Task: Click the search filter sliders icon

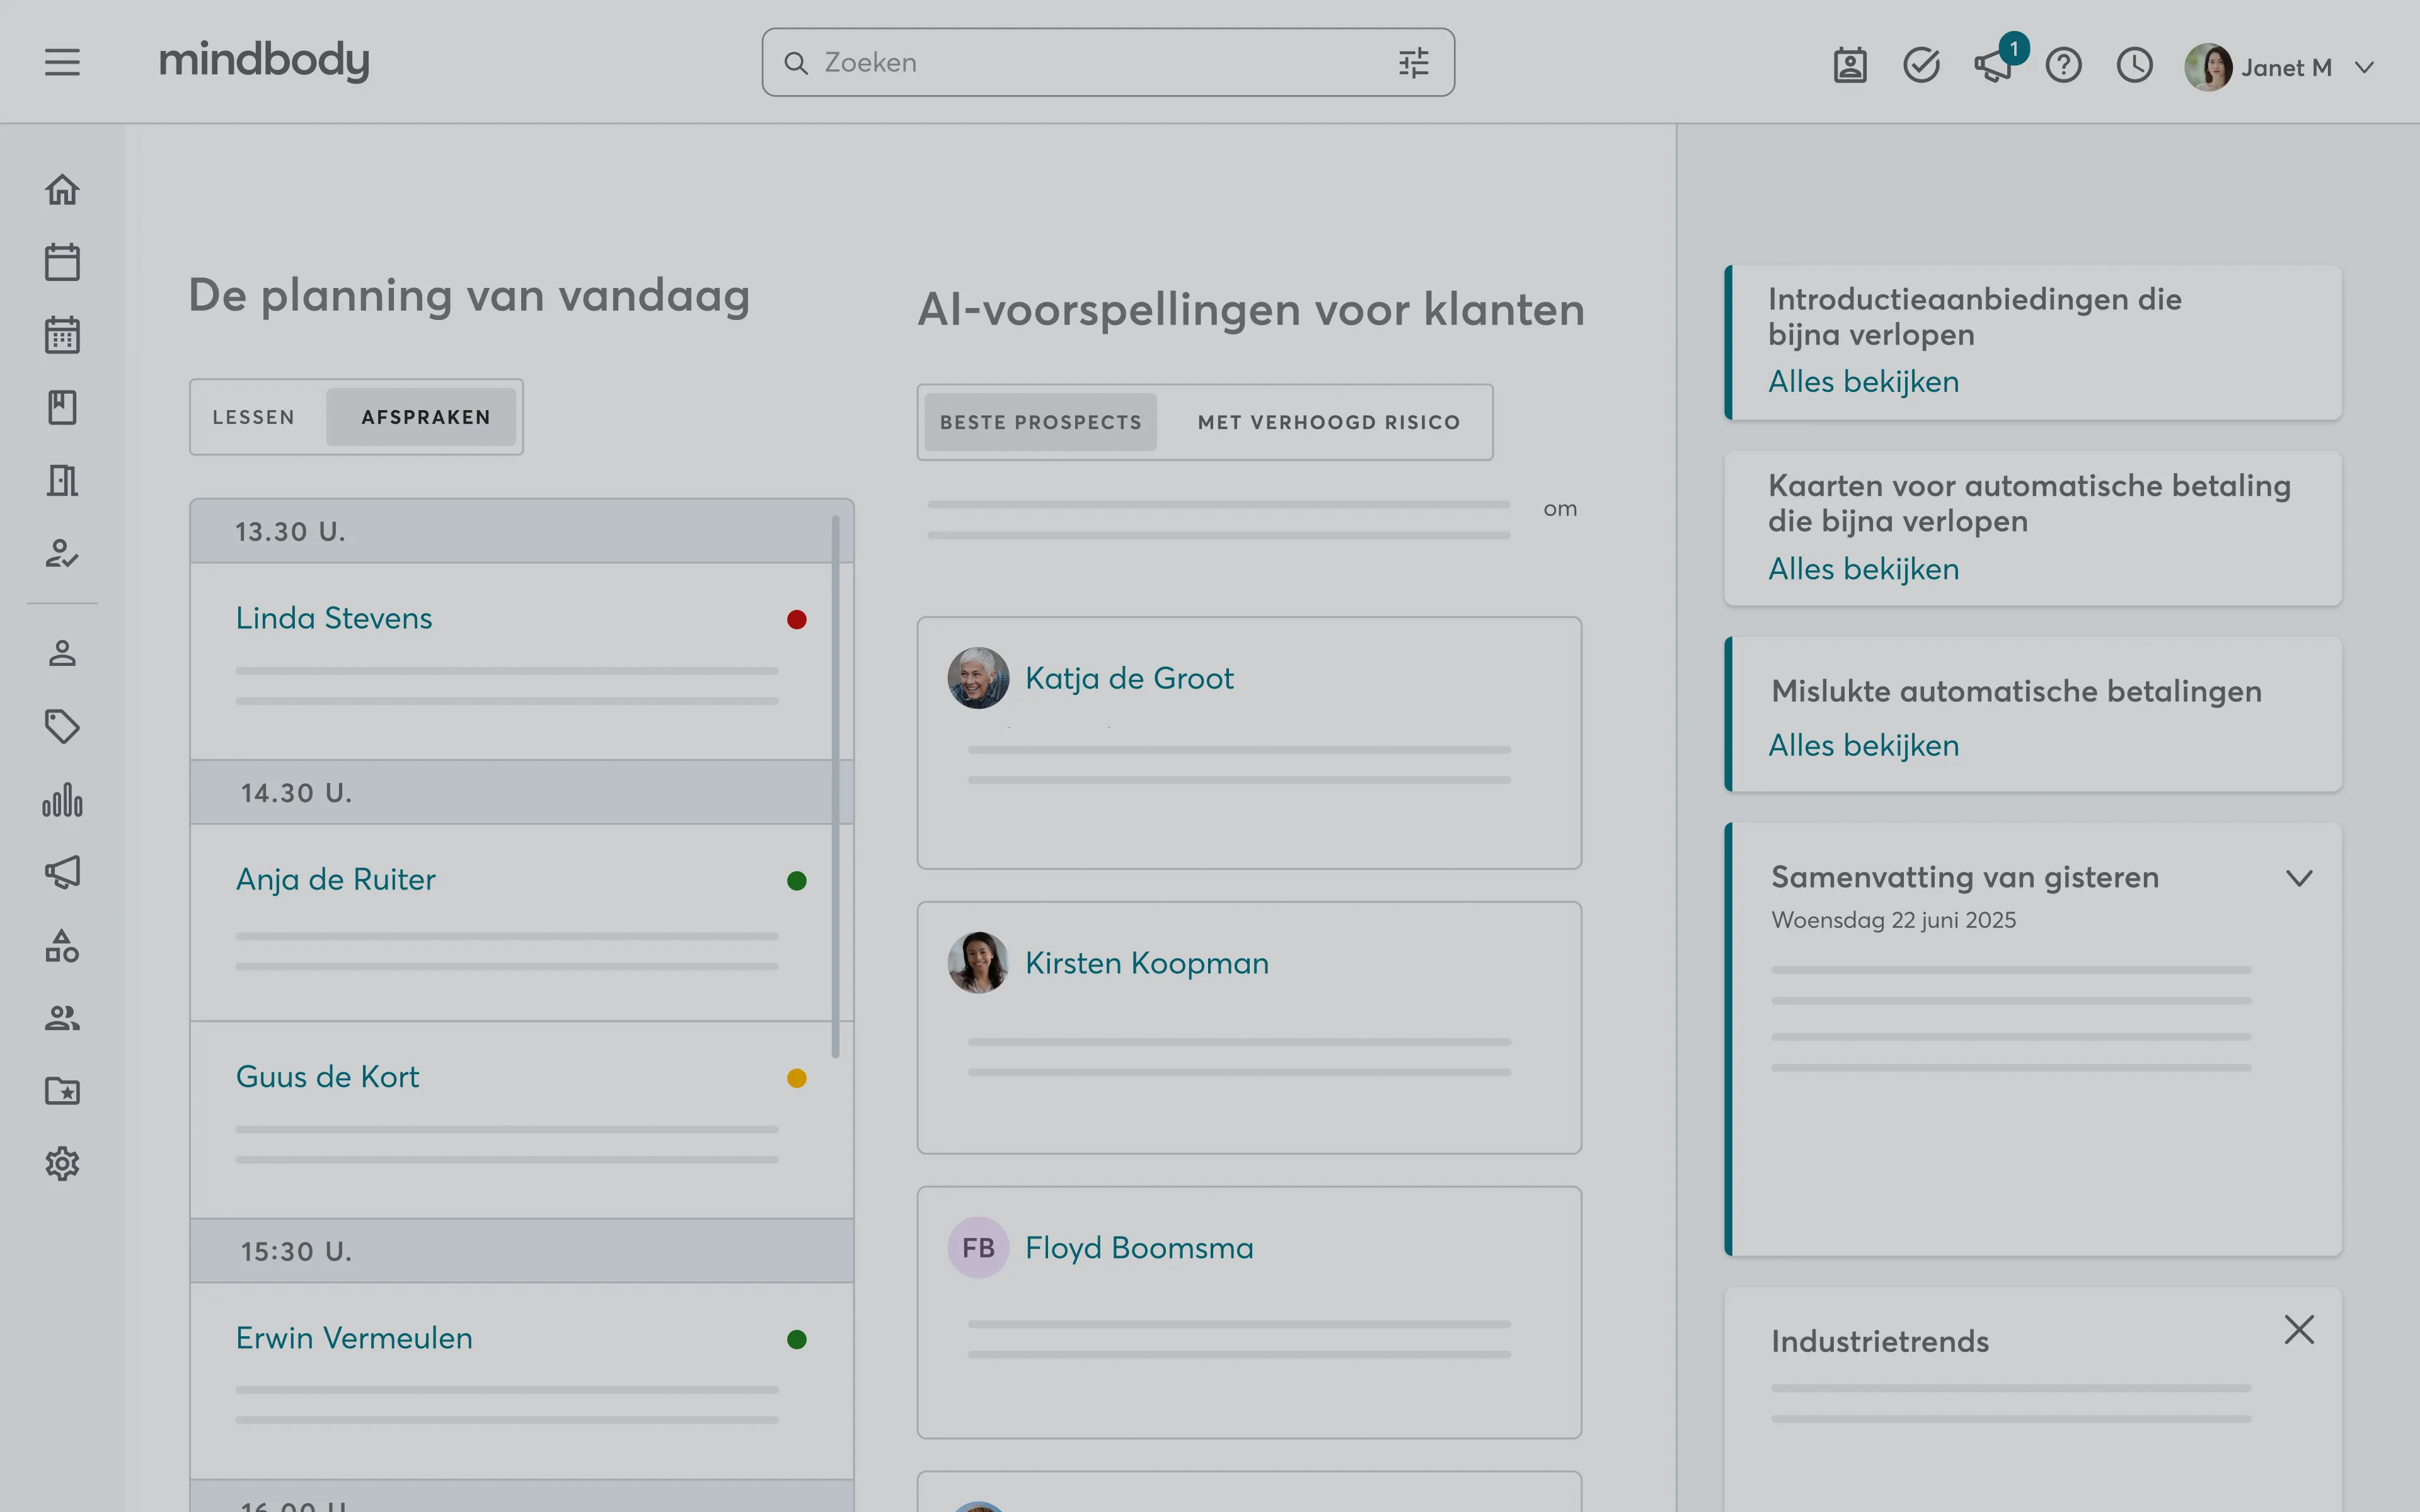Action: click(1413, 63)
